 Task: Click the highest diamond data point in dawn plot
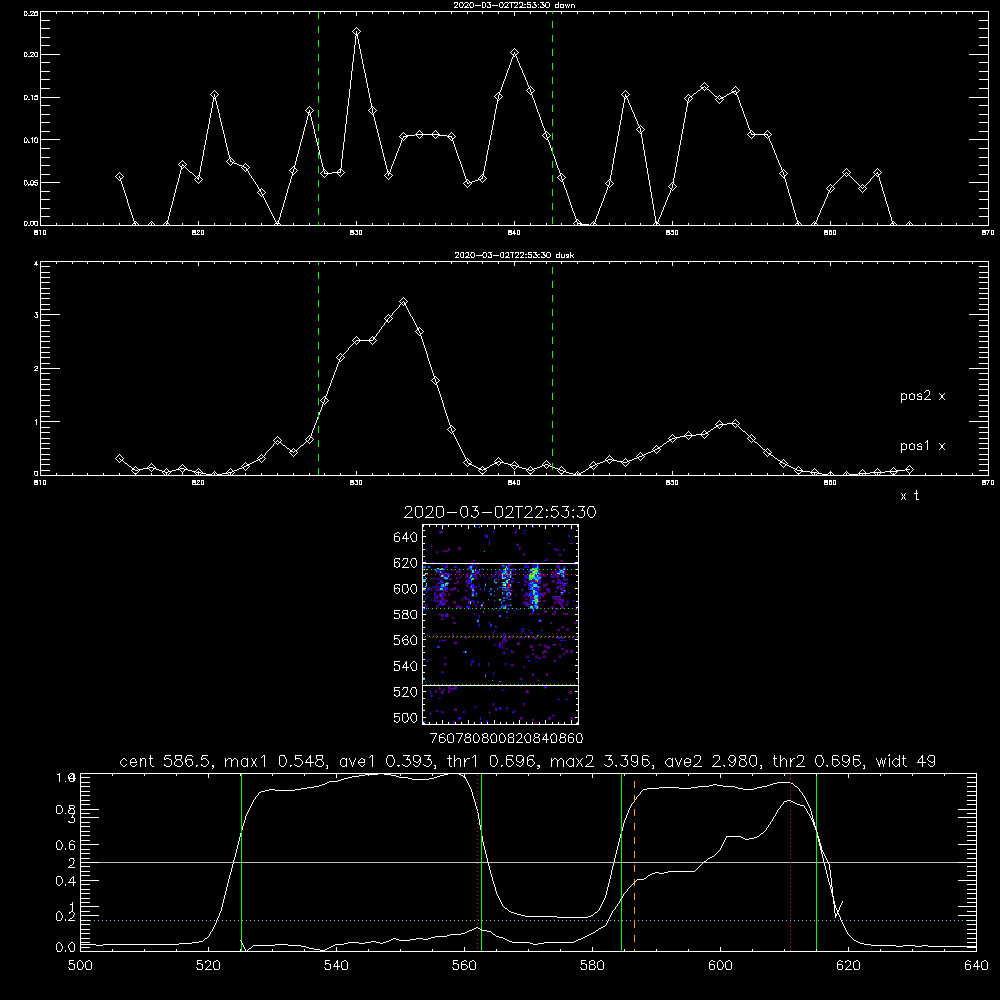pos(357,31)
